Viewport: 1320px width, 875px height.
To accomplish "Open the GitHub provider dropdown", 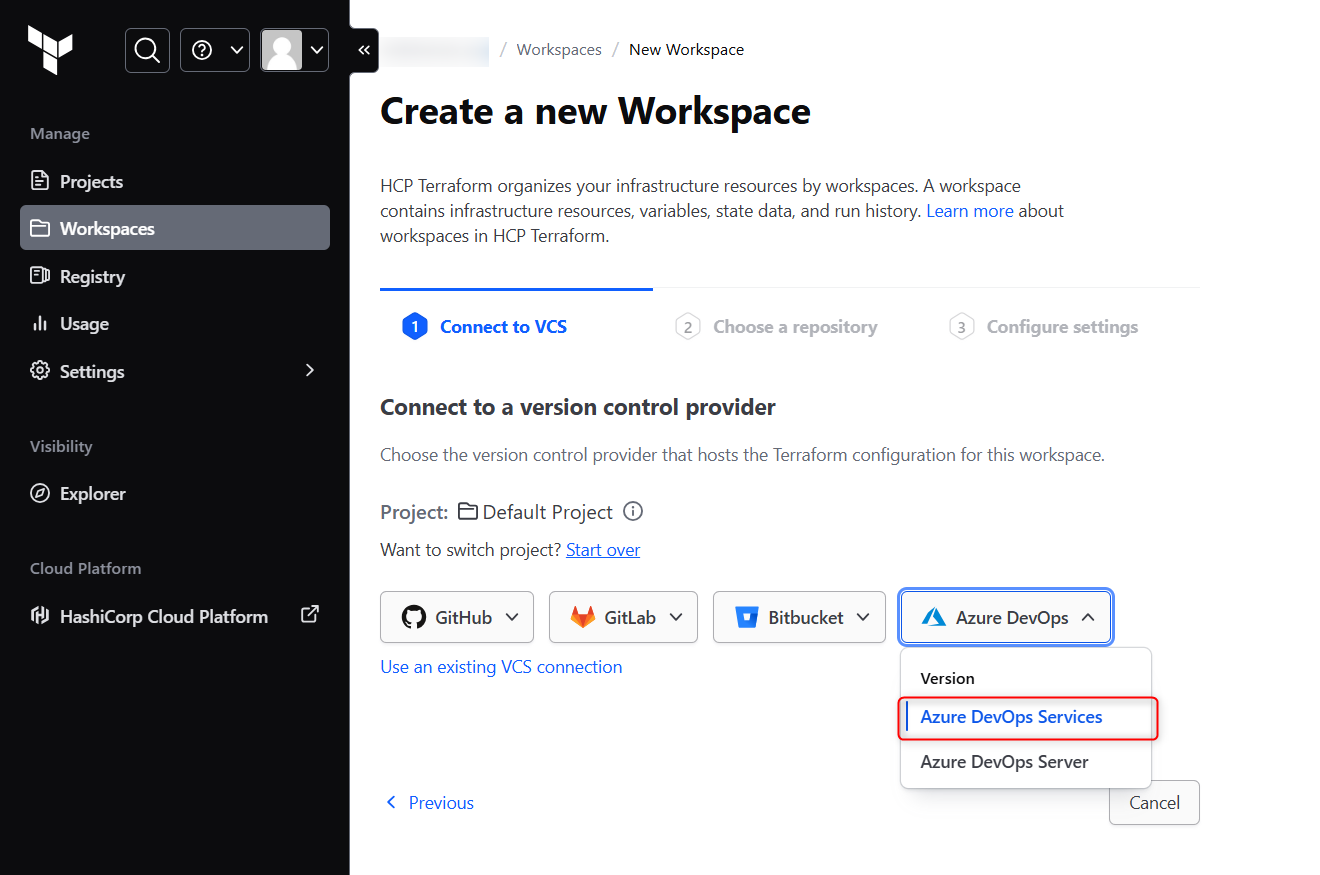I will pyautogui.click(x=457, y=617).
